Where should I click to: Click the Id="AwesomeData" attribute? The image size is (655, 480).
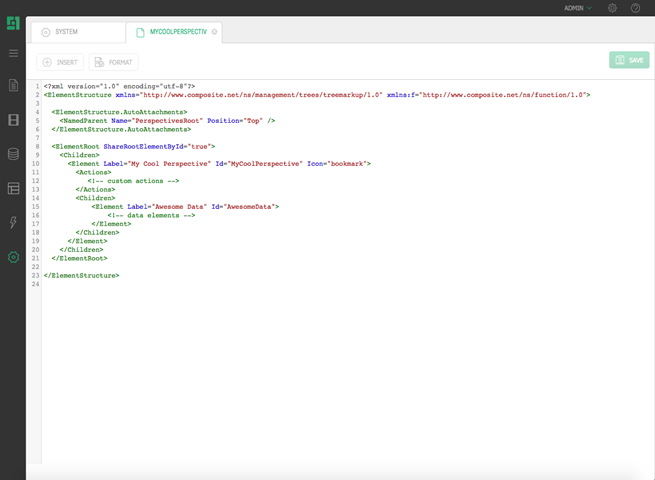[x=243, y=207]
